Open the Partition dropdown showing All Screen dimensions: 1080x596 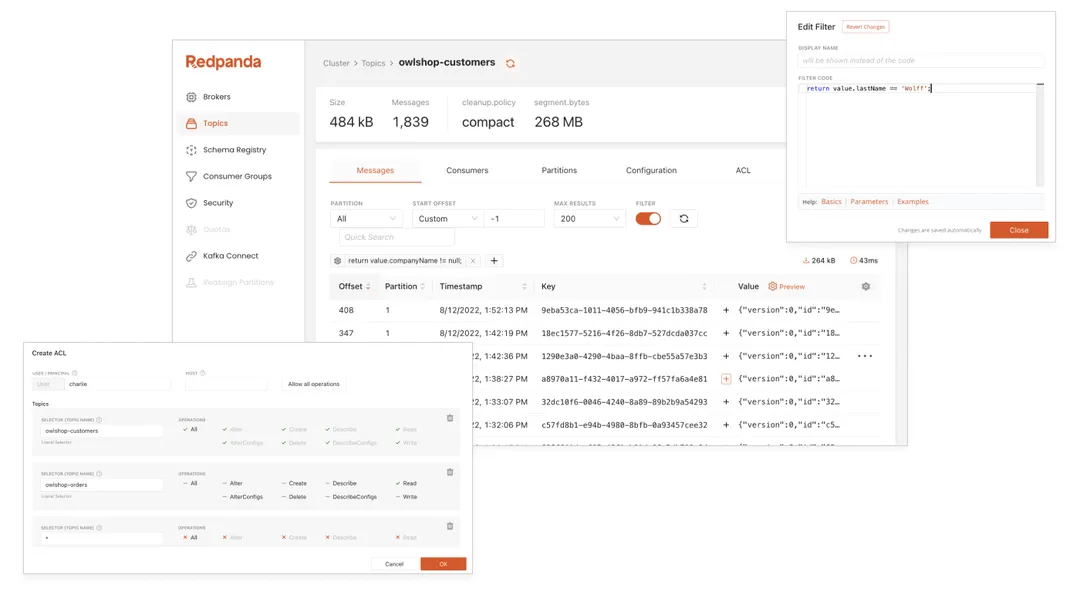[366, 219]
